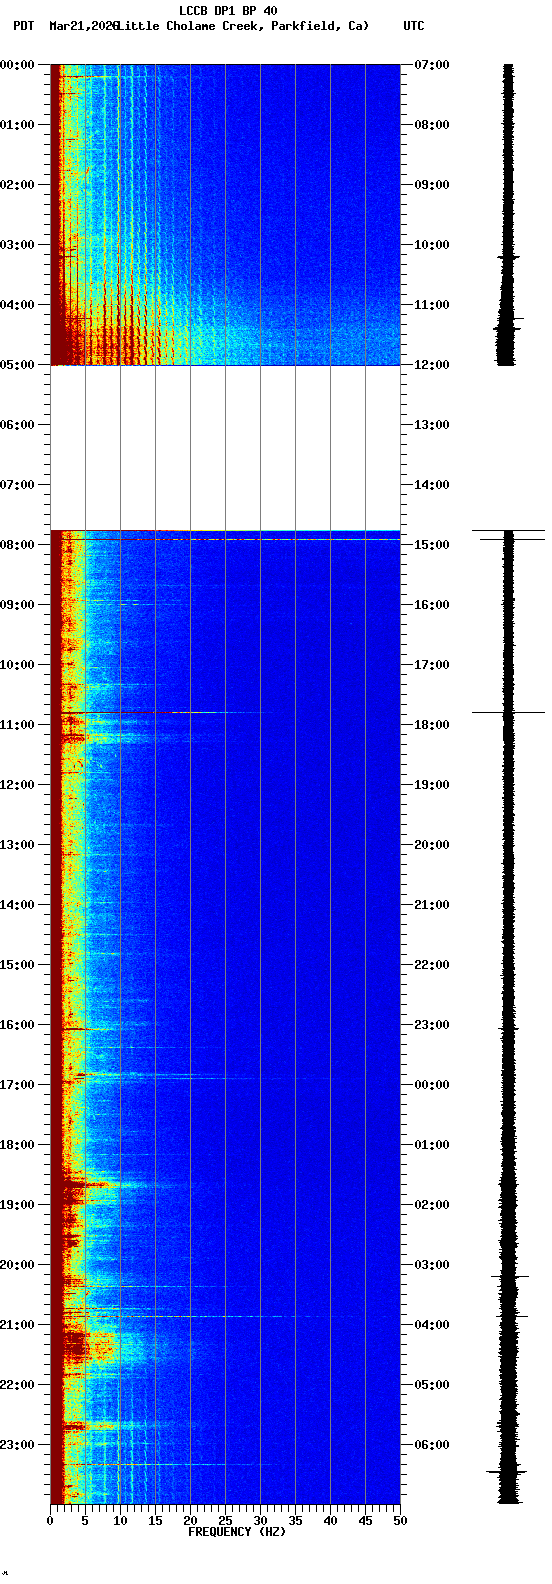
Task: Click PDT axis label 12:00
Action: point(17,785)
